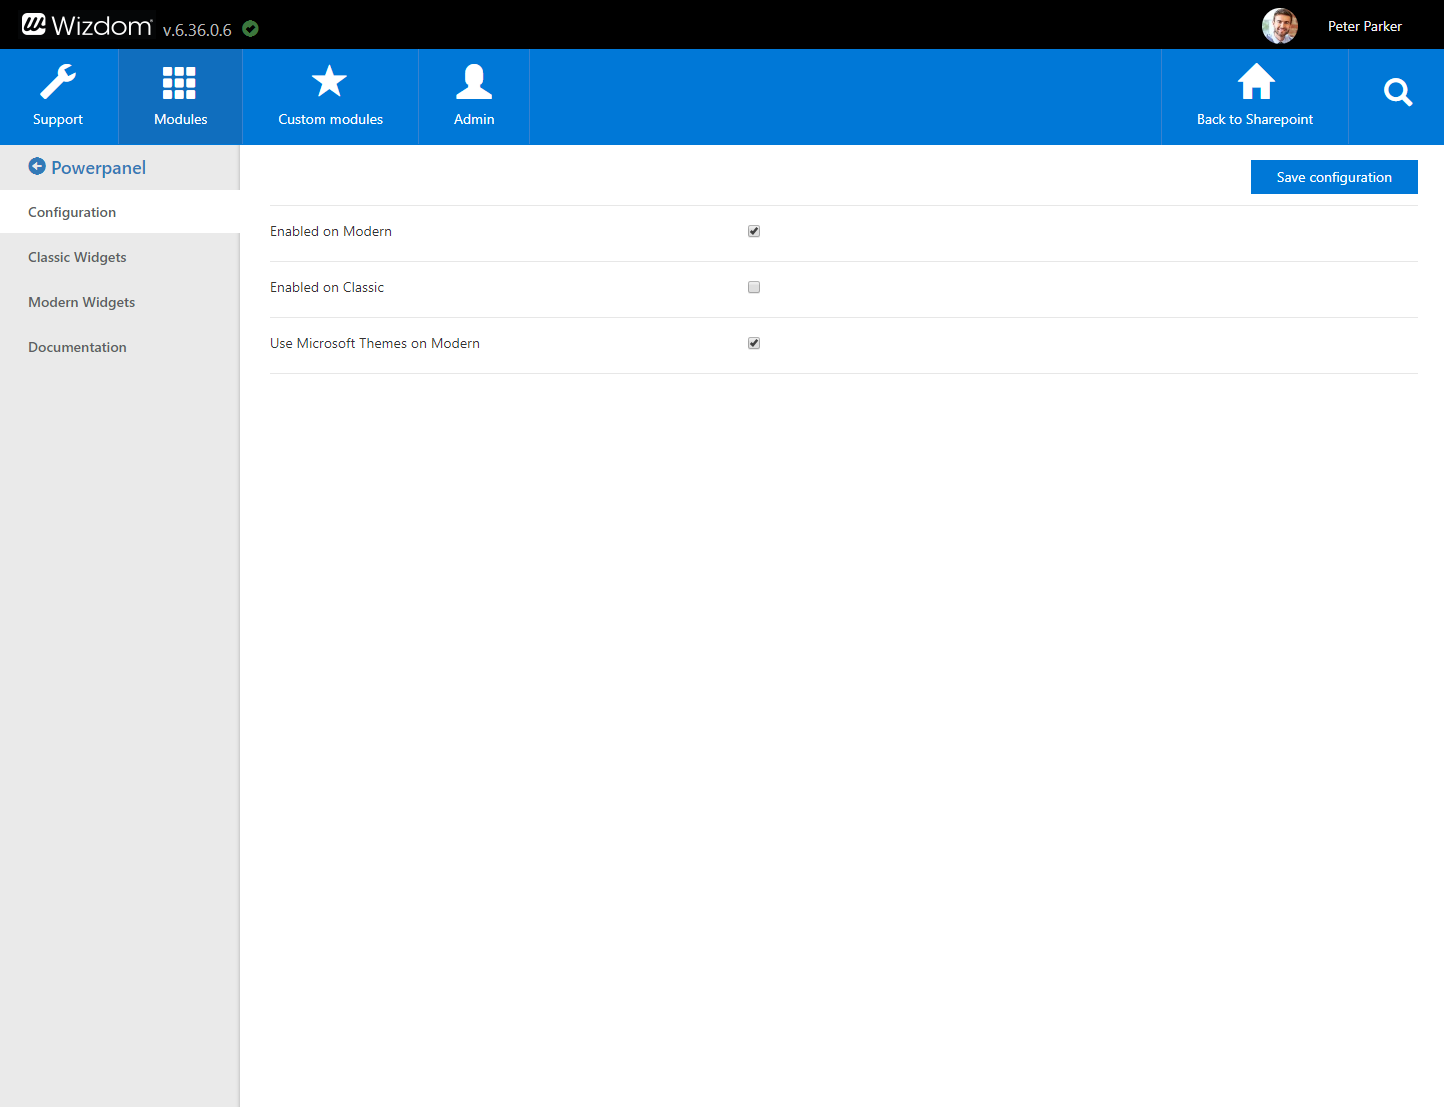Select the Custom modules star icon
The width and height of the screenshot is (1444, 1107).
pyautogui.click(x=329, y=82)
